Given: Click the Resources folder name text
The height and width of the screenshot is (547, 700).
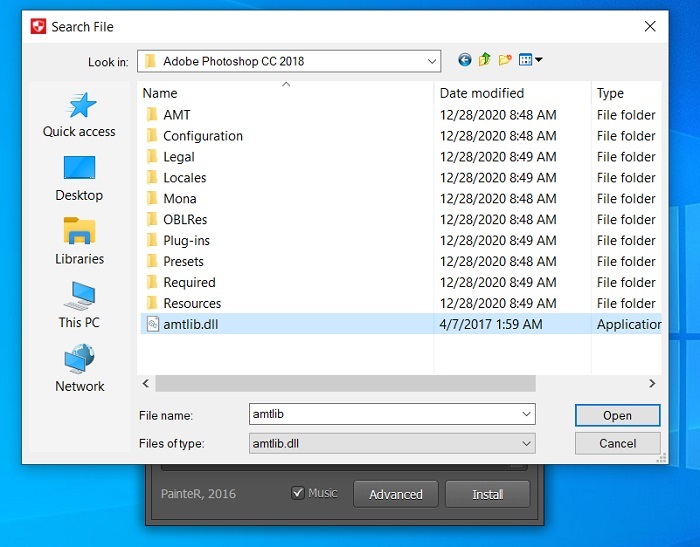Looking at the screenshot, I should (x=192, y=303).
